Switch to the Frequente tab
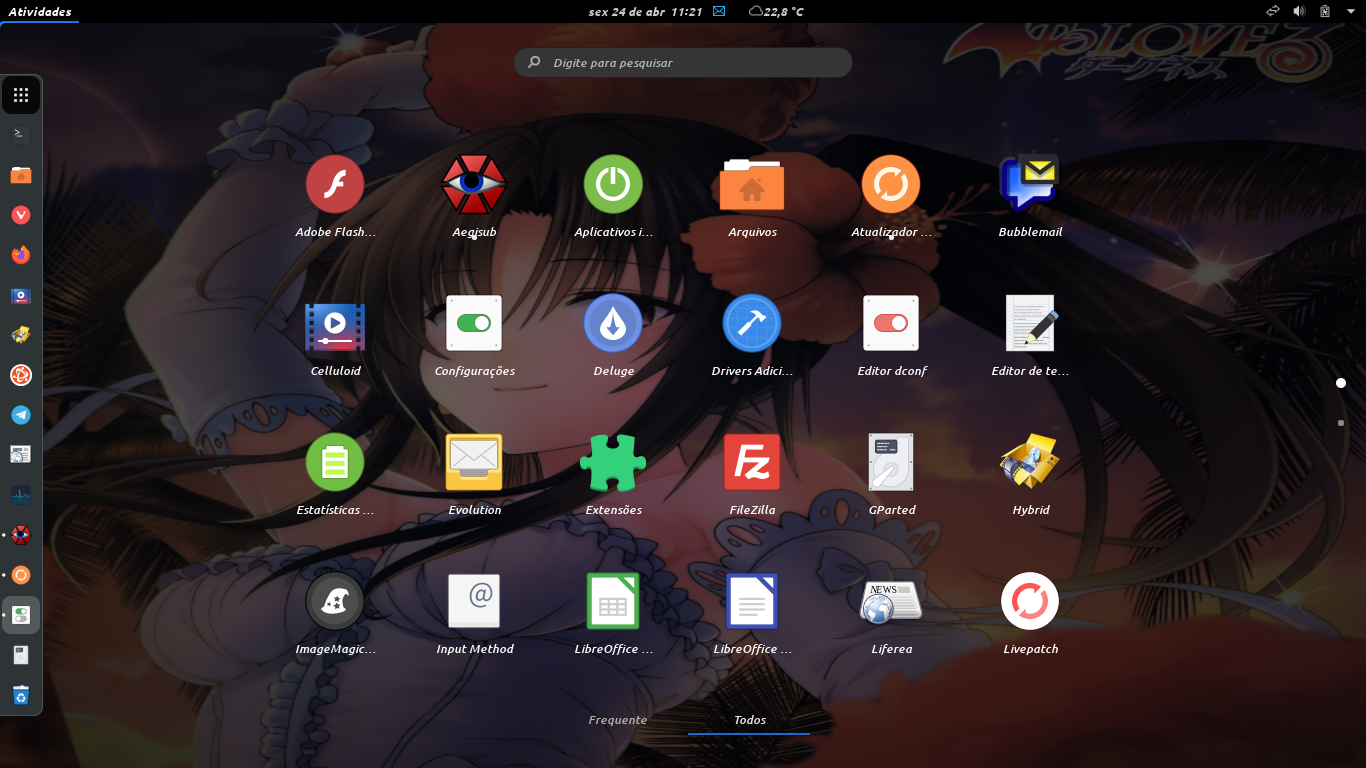 [x=618, y=720]
